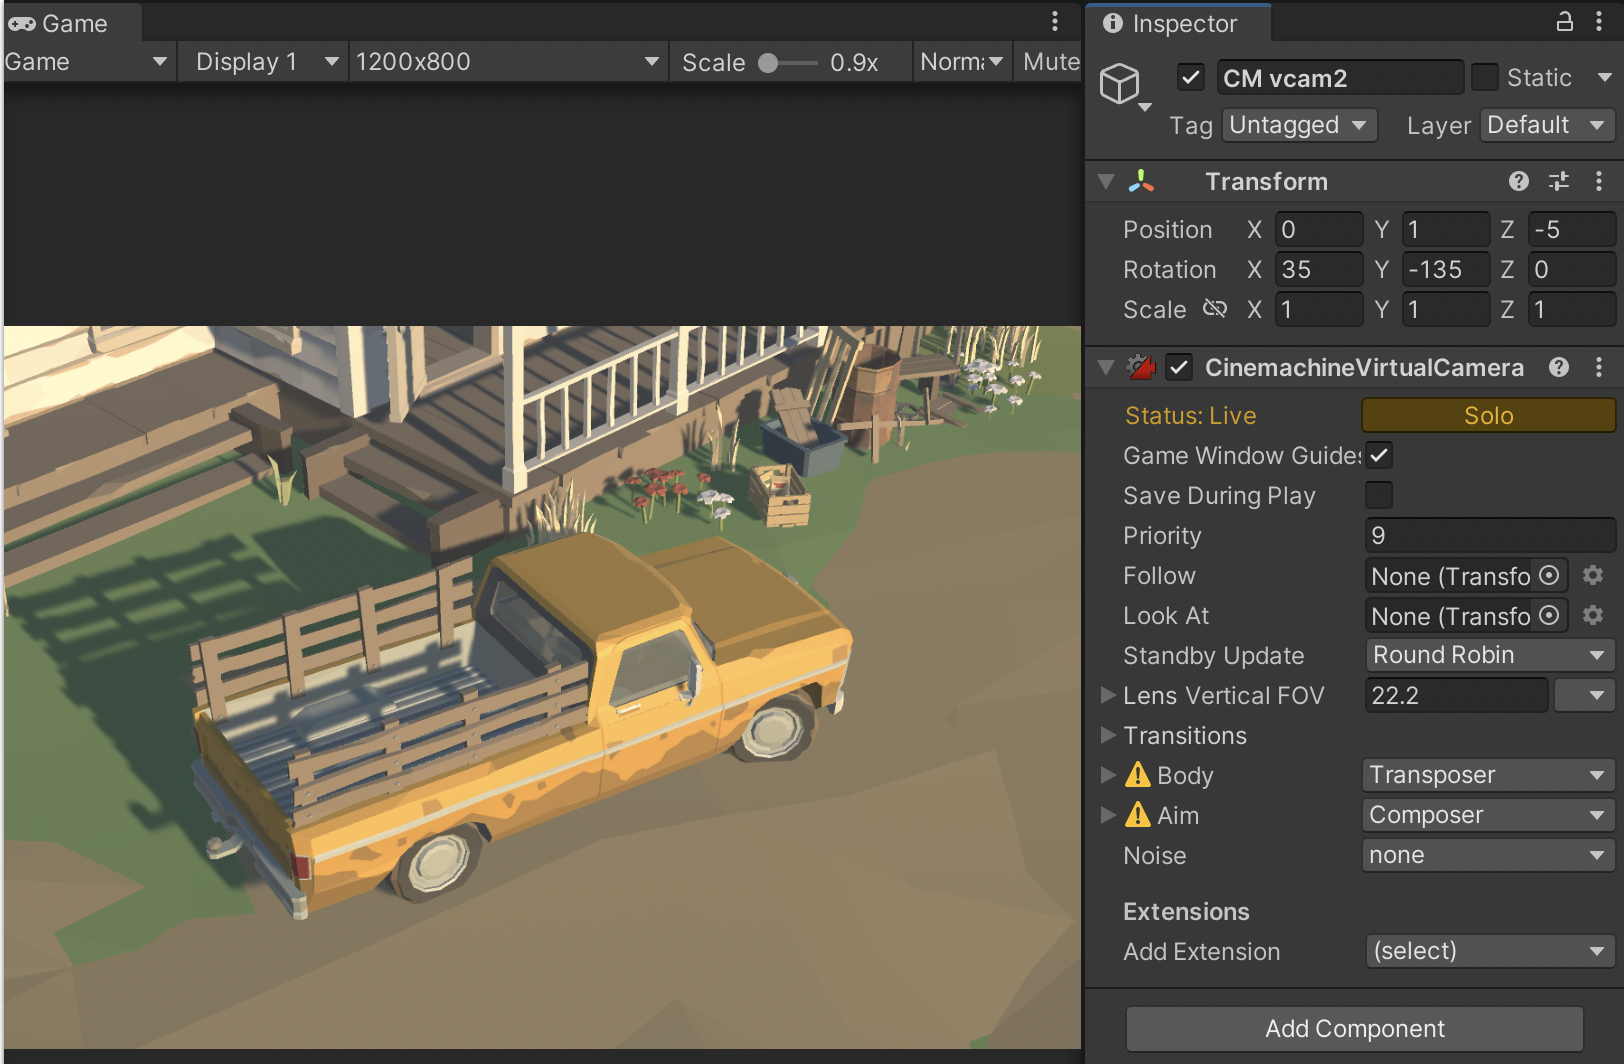Click the Transform axes icon

[x=1141, y=181]
